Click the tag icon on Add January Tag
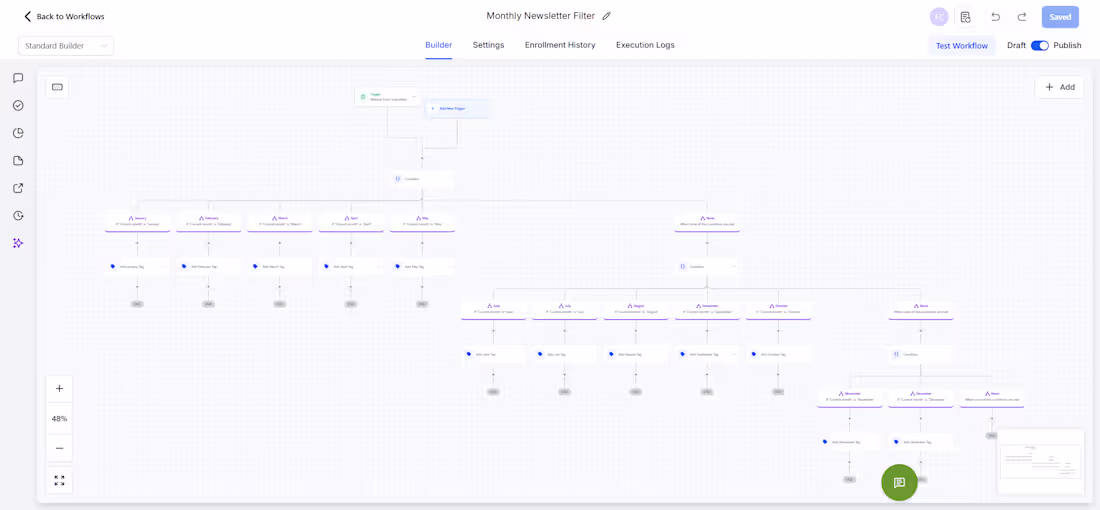1100x510 pixels. (x=113, y=267)
